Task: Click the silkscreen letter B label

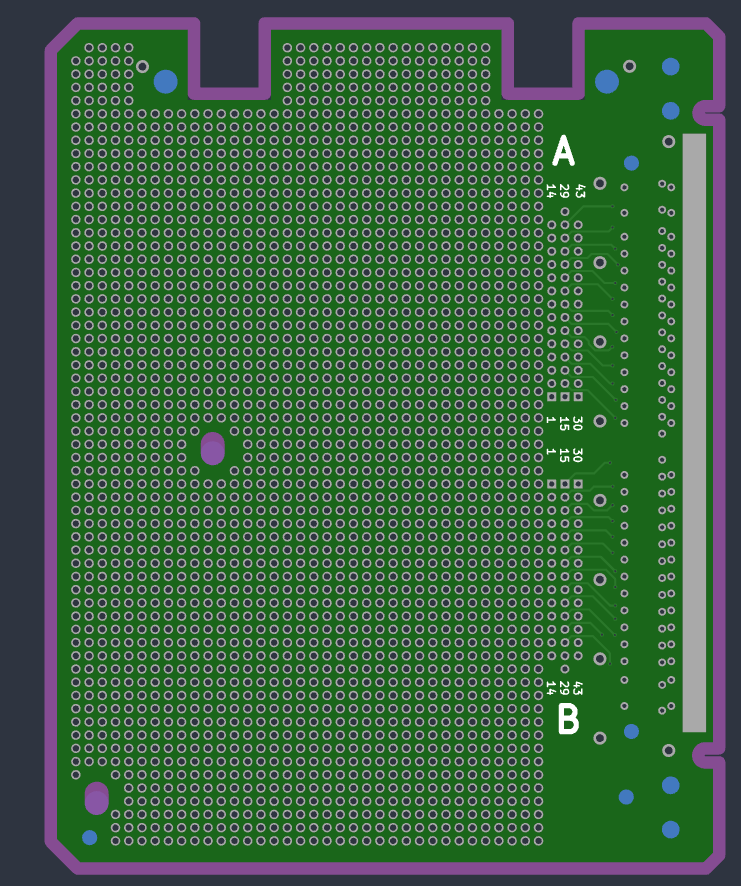Action: [x=568, y=719]
